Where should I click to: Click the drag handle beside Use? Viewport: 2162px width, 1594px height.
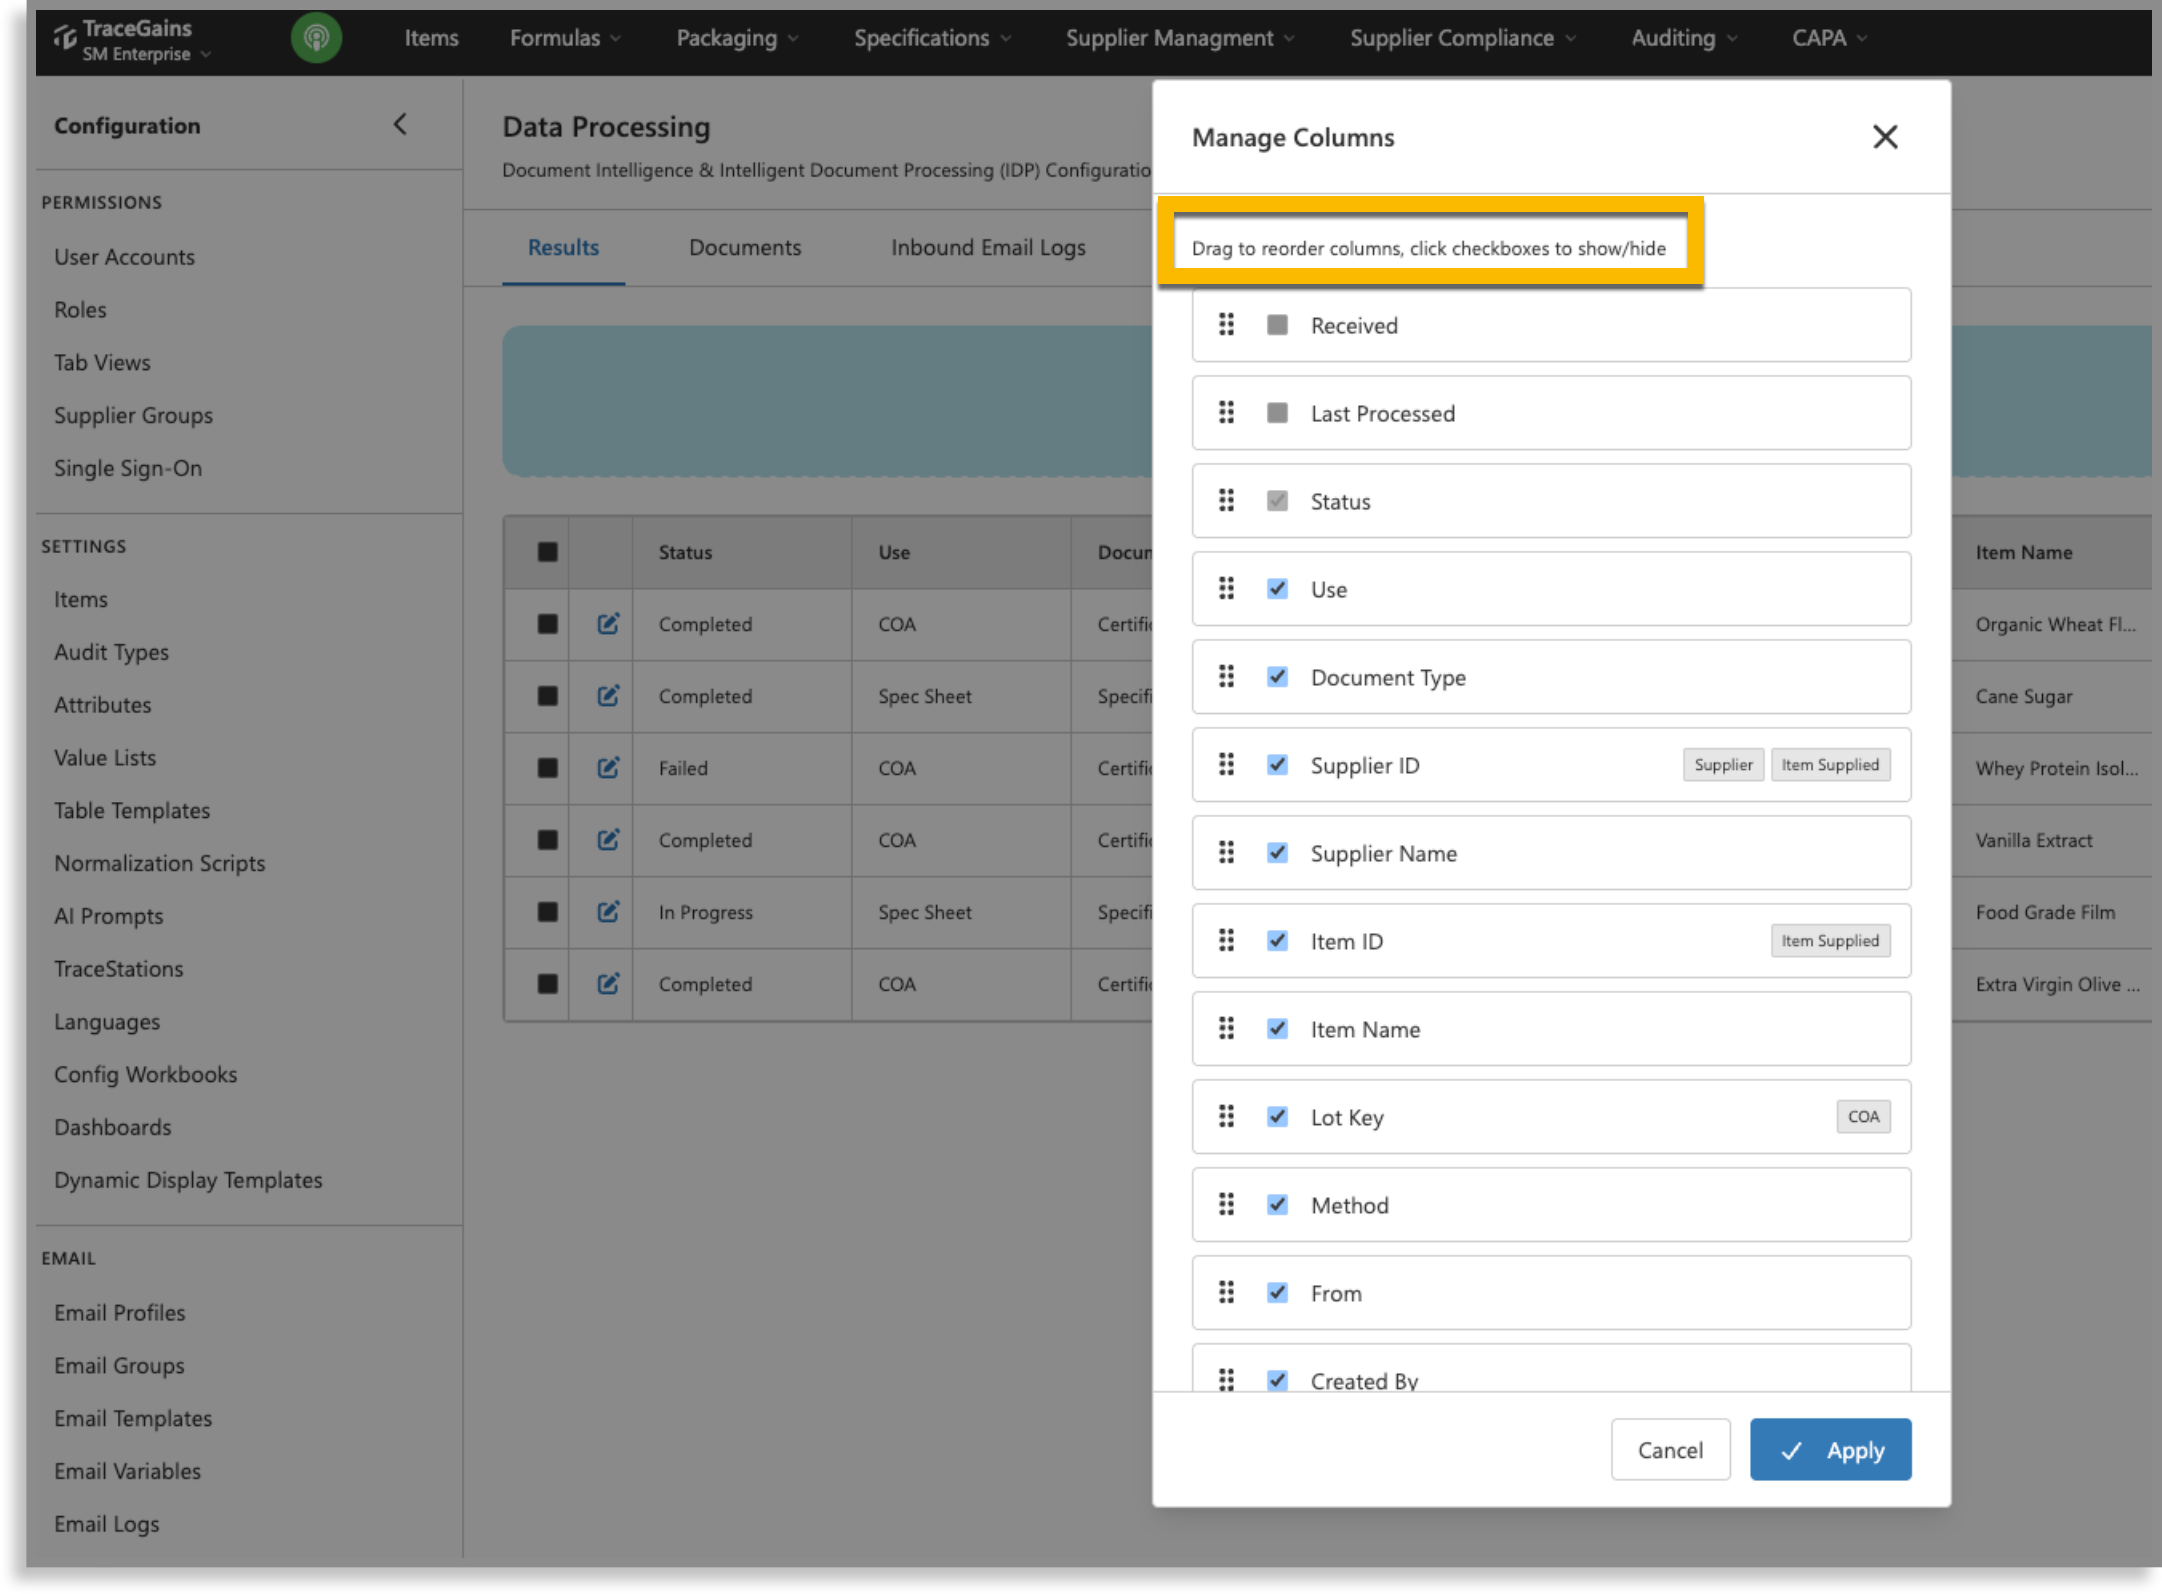pyautogui.click(x=1226, y=589)
